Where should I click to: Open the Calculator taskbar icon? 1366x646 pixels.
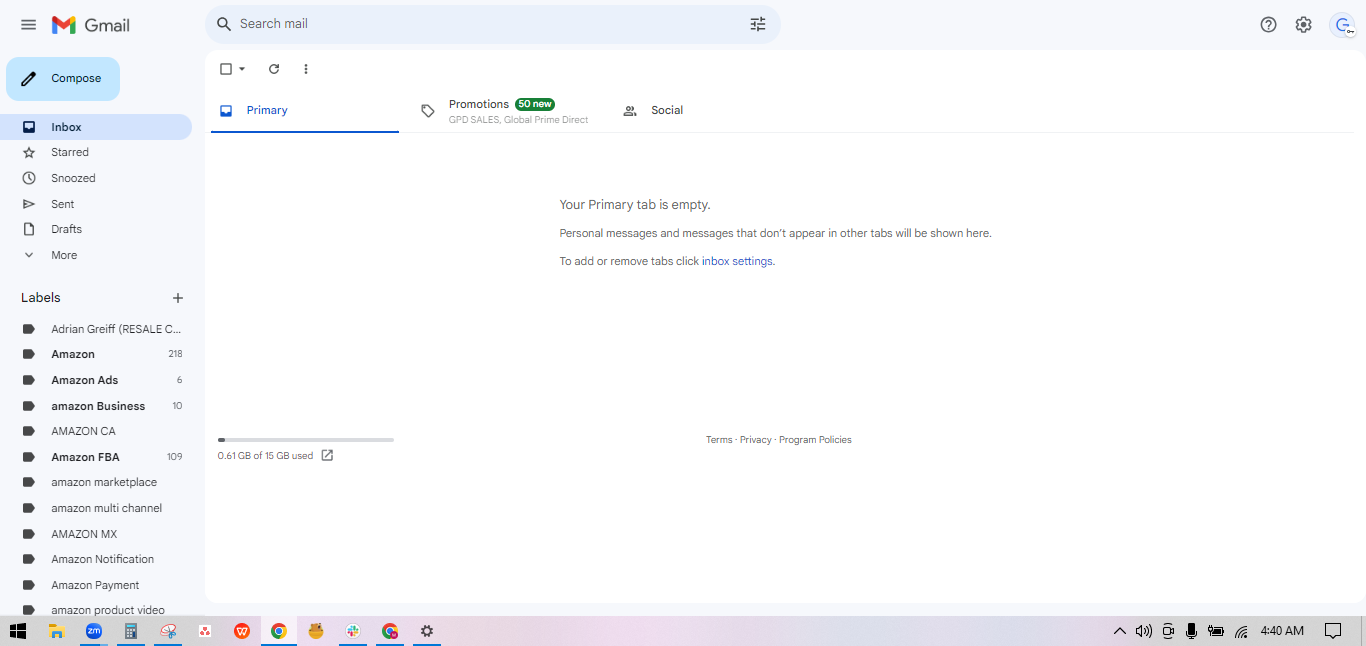[130, 631]
